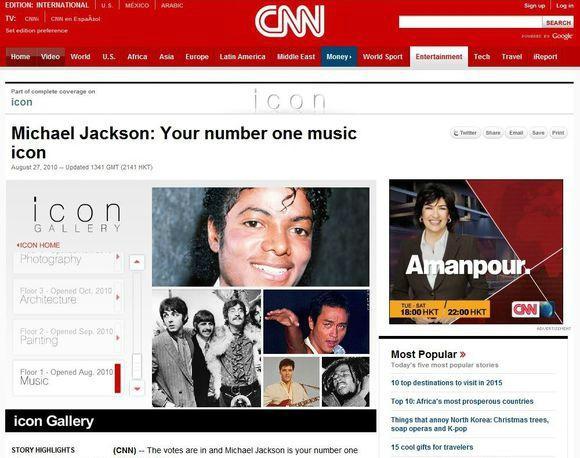This screenshot has width=580, height=458.
Task: Share the article via the Twitter button
Action: click(465, 133)
